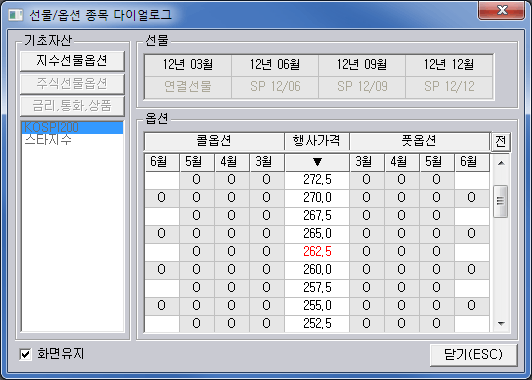Image resolution: width=532 pixels, height=380 pixels.
Task: Click the SP 12/12 spread cell
Action: click(x=449, y=87)
